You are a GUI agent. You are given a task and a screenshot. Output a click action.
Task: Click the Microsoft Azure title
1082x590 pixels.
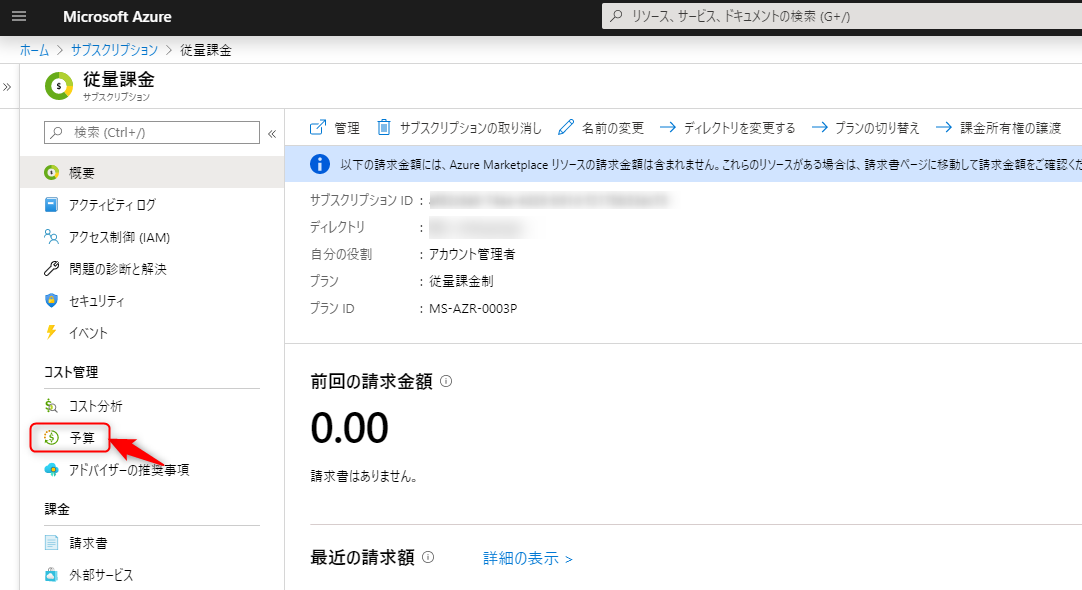pos(117,17)
